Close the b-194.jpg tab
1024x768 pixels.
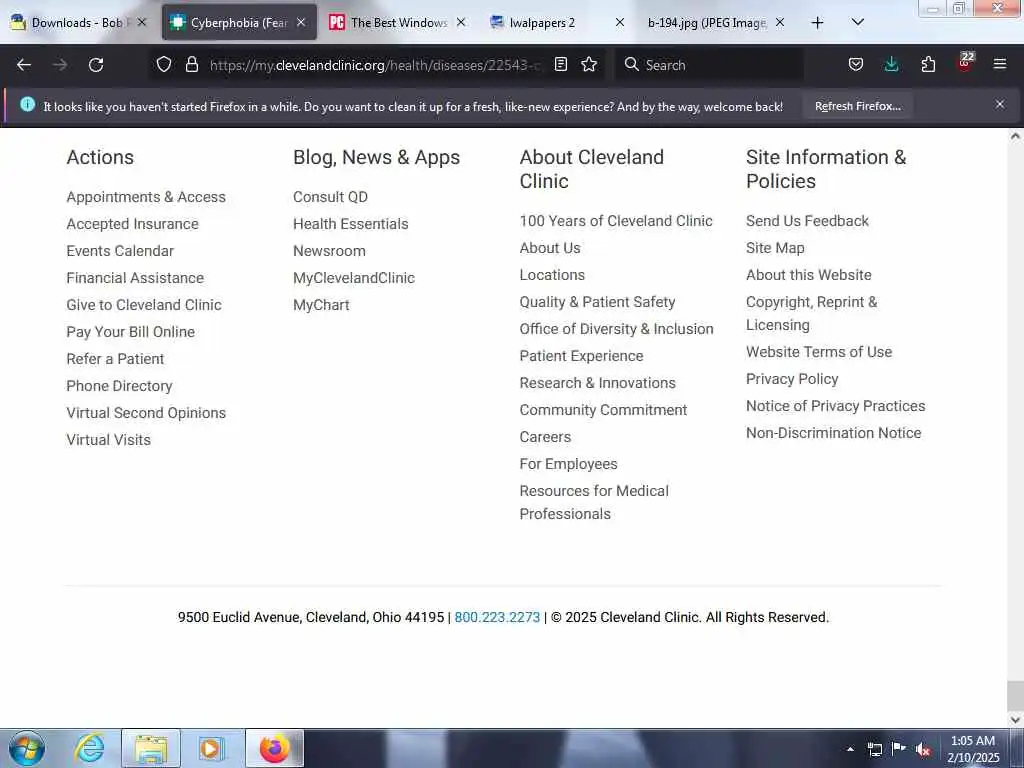point(780,22)
